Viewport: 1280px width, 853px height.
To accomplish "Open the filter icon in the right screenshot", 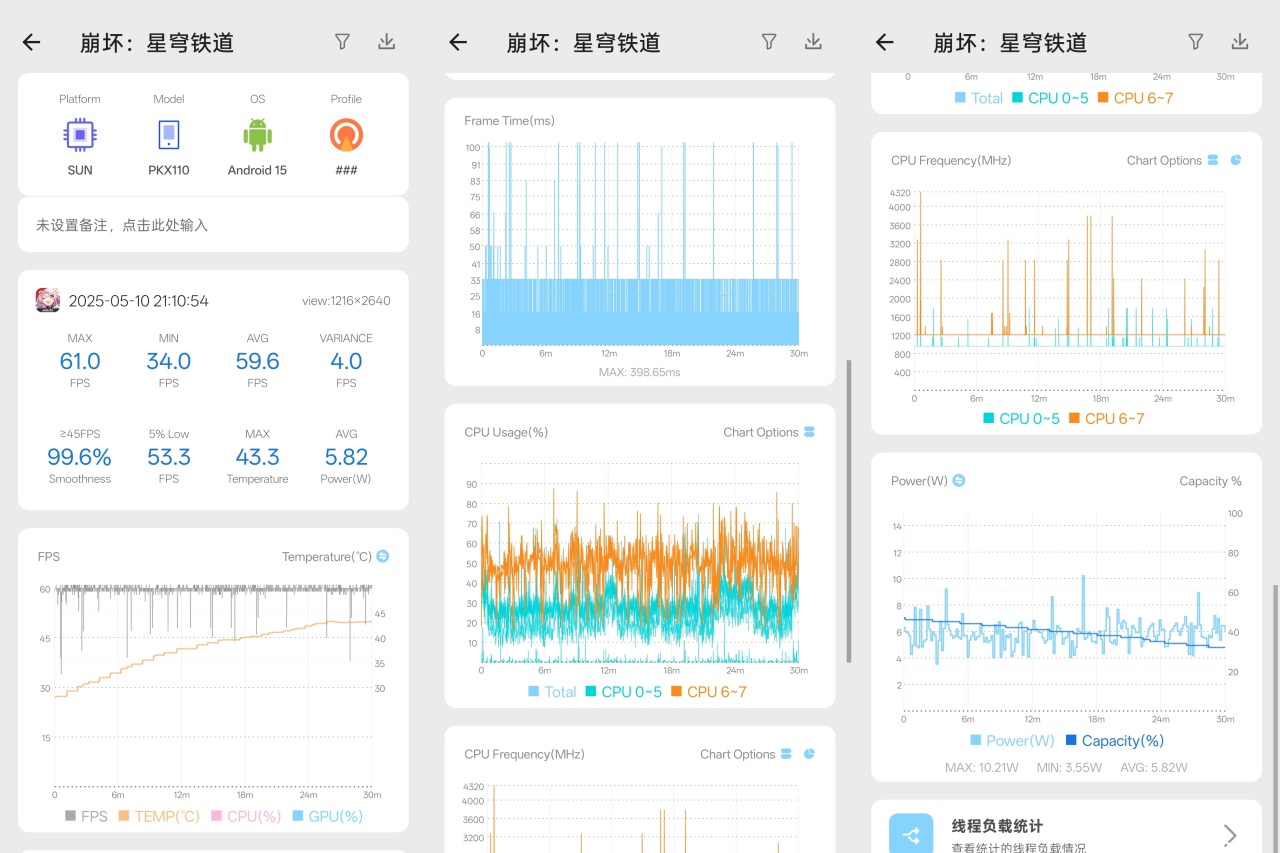I will [1196, 42].
